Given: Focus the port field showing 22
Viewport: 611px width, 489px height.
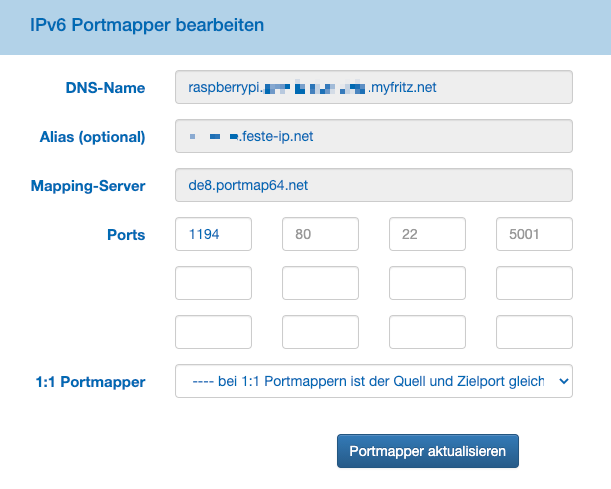Looking at the screenshot, I should [427, 235].
